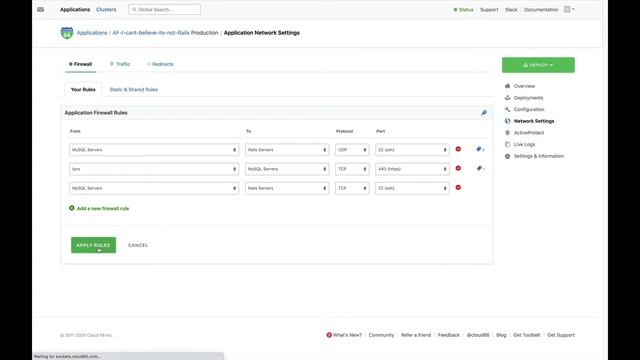Screen dimensions: 640x360
Task: Click the Deployments icon in sidebar
Action: point(507,98)
